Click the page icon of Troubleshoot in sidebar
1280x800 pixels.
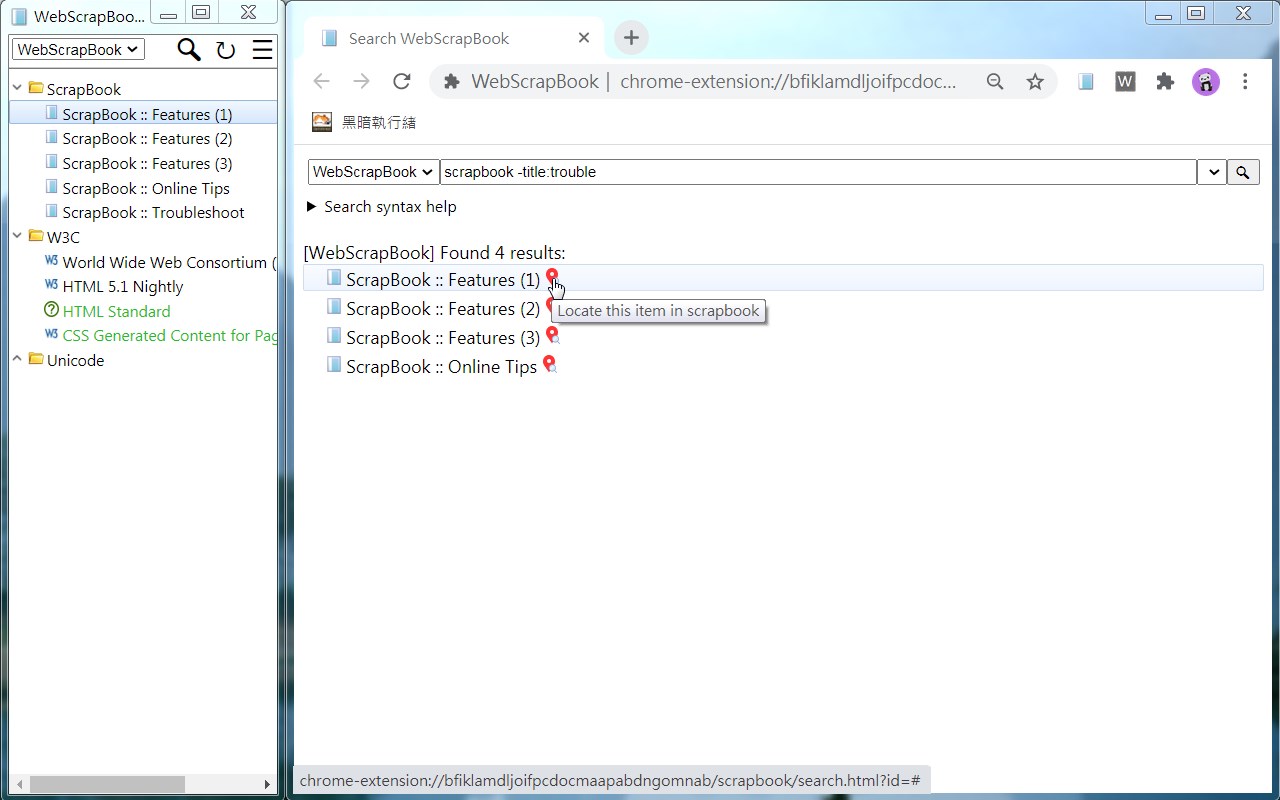tap(52, 211)
